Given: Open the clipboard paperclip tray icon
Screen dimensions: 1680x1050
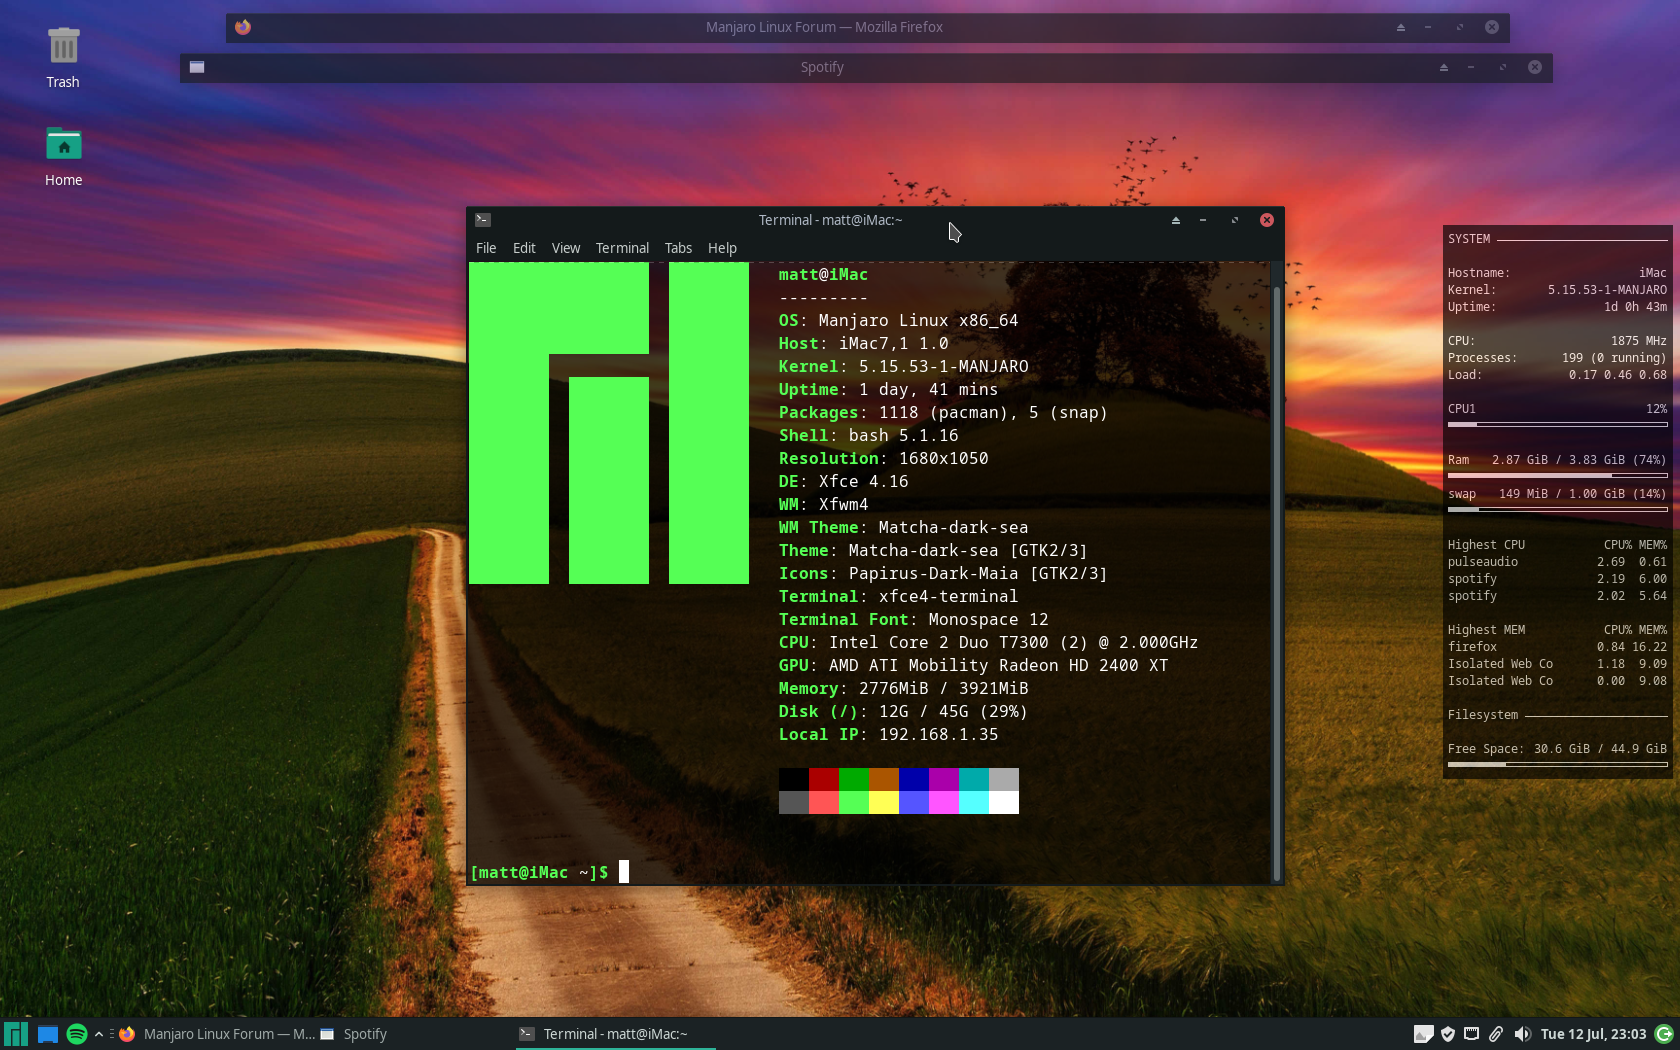Looking at the screenshot, I should click(1496, 1034).
